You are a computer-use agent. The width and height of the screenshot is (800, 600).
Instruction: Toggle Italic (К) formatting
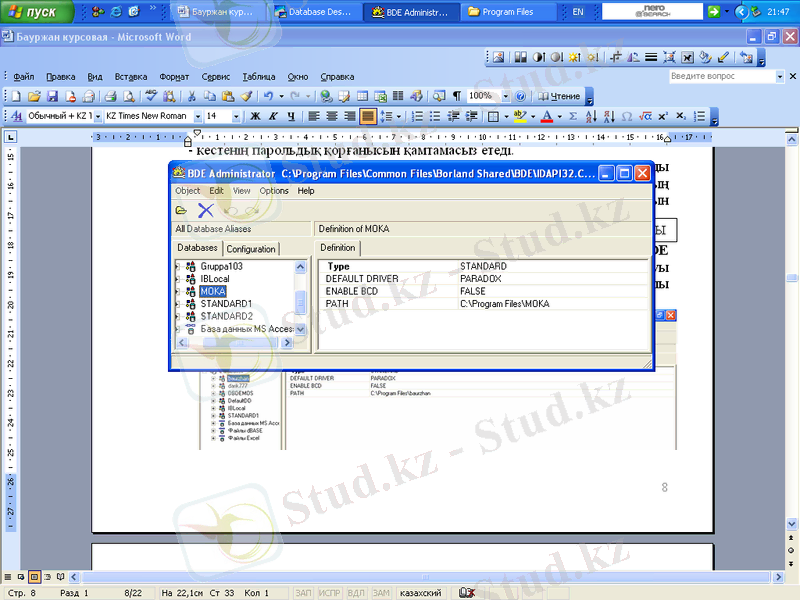point(273,116)
